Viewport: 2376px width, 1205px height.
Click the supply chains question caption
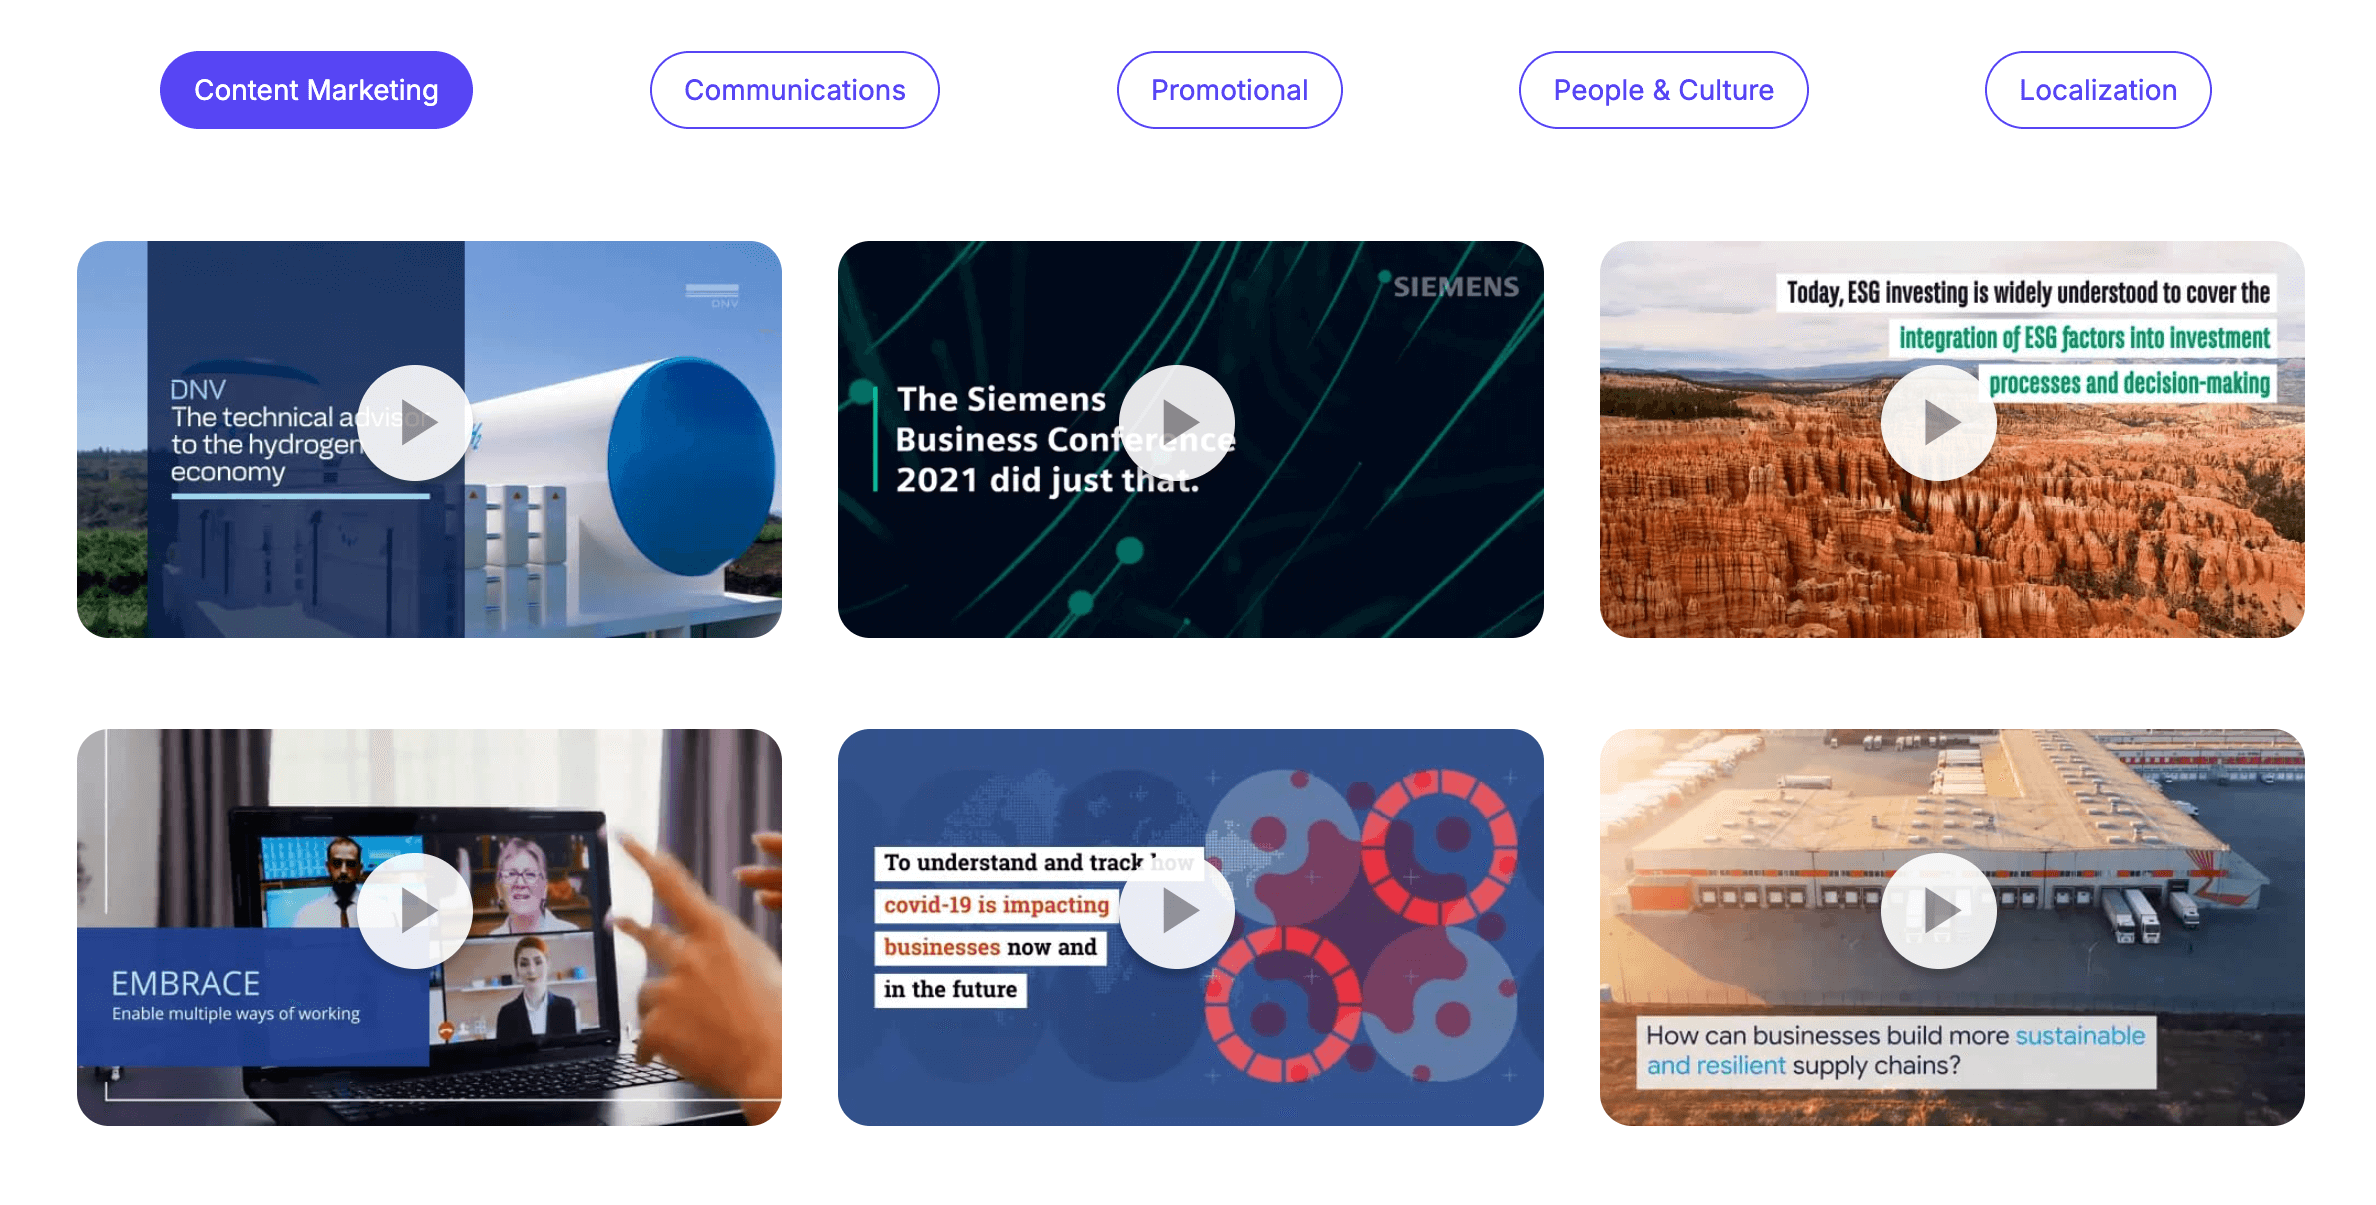point(1896,1050)
